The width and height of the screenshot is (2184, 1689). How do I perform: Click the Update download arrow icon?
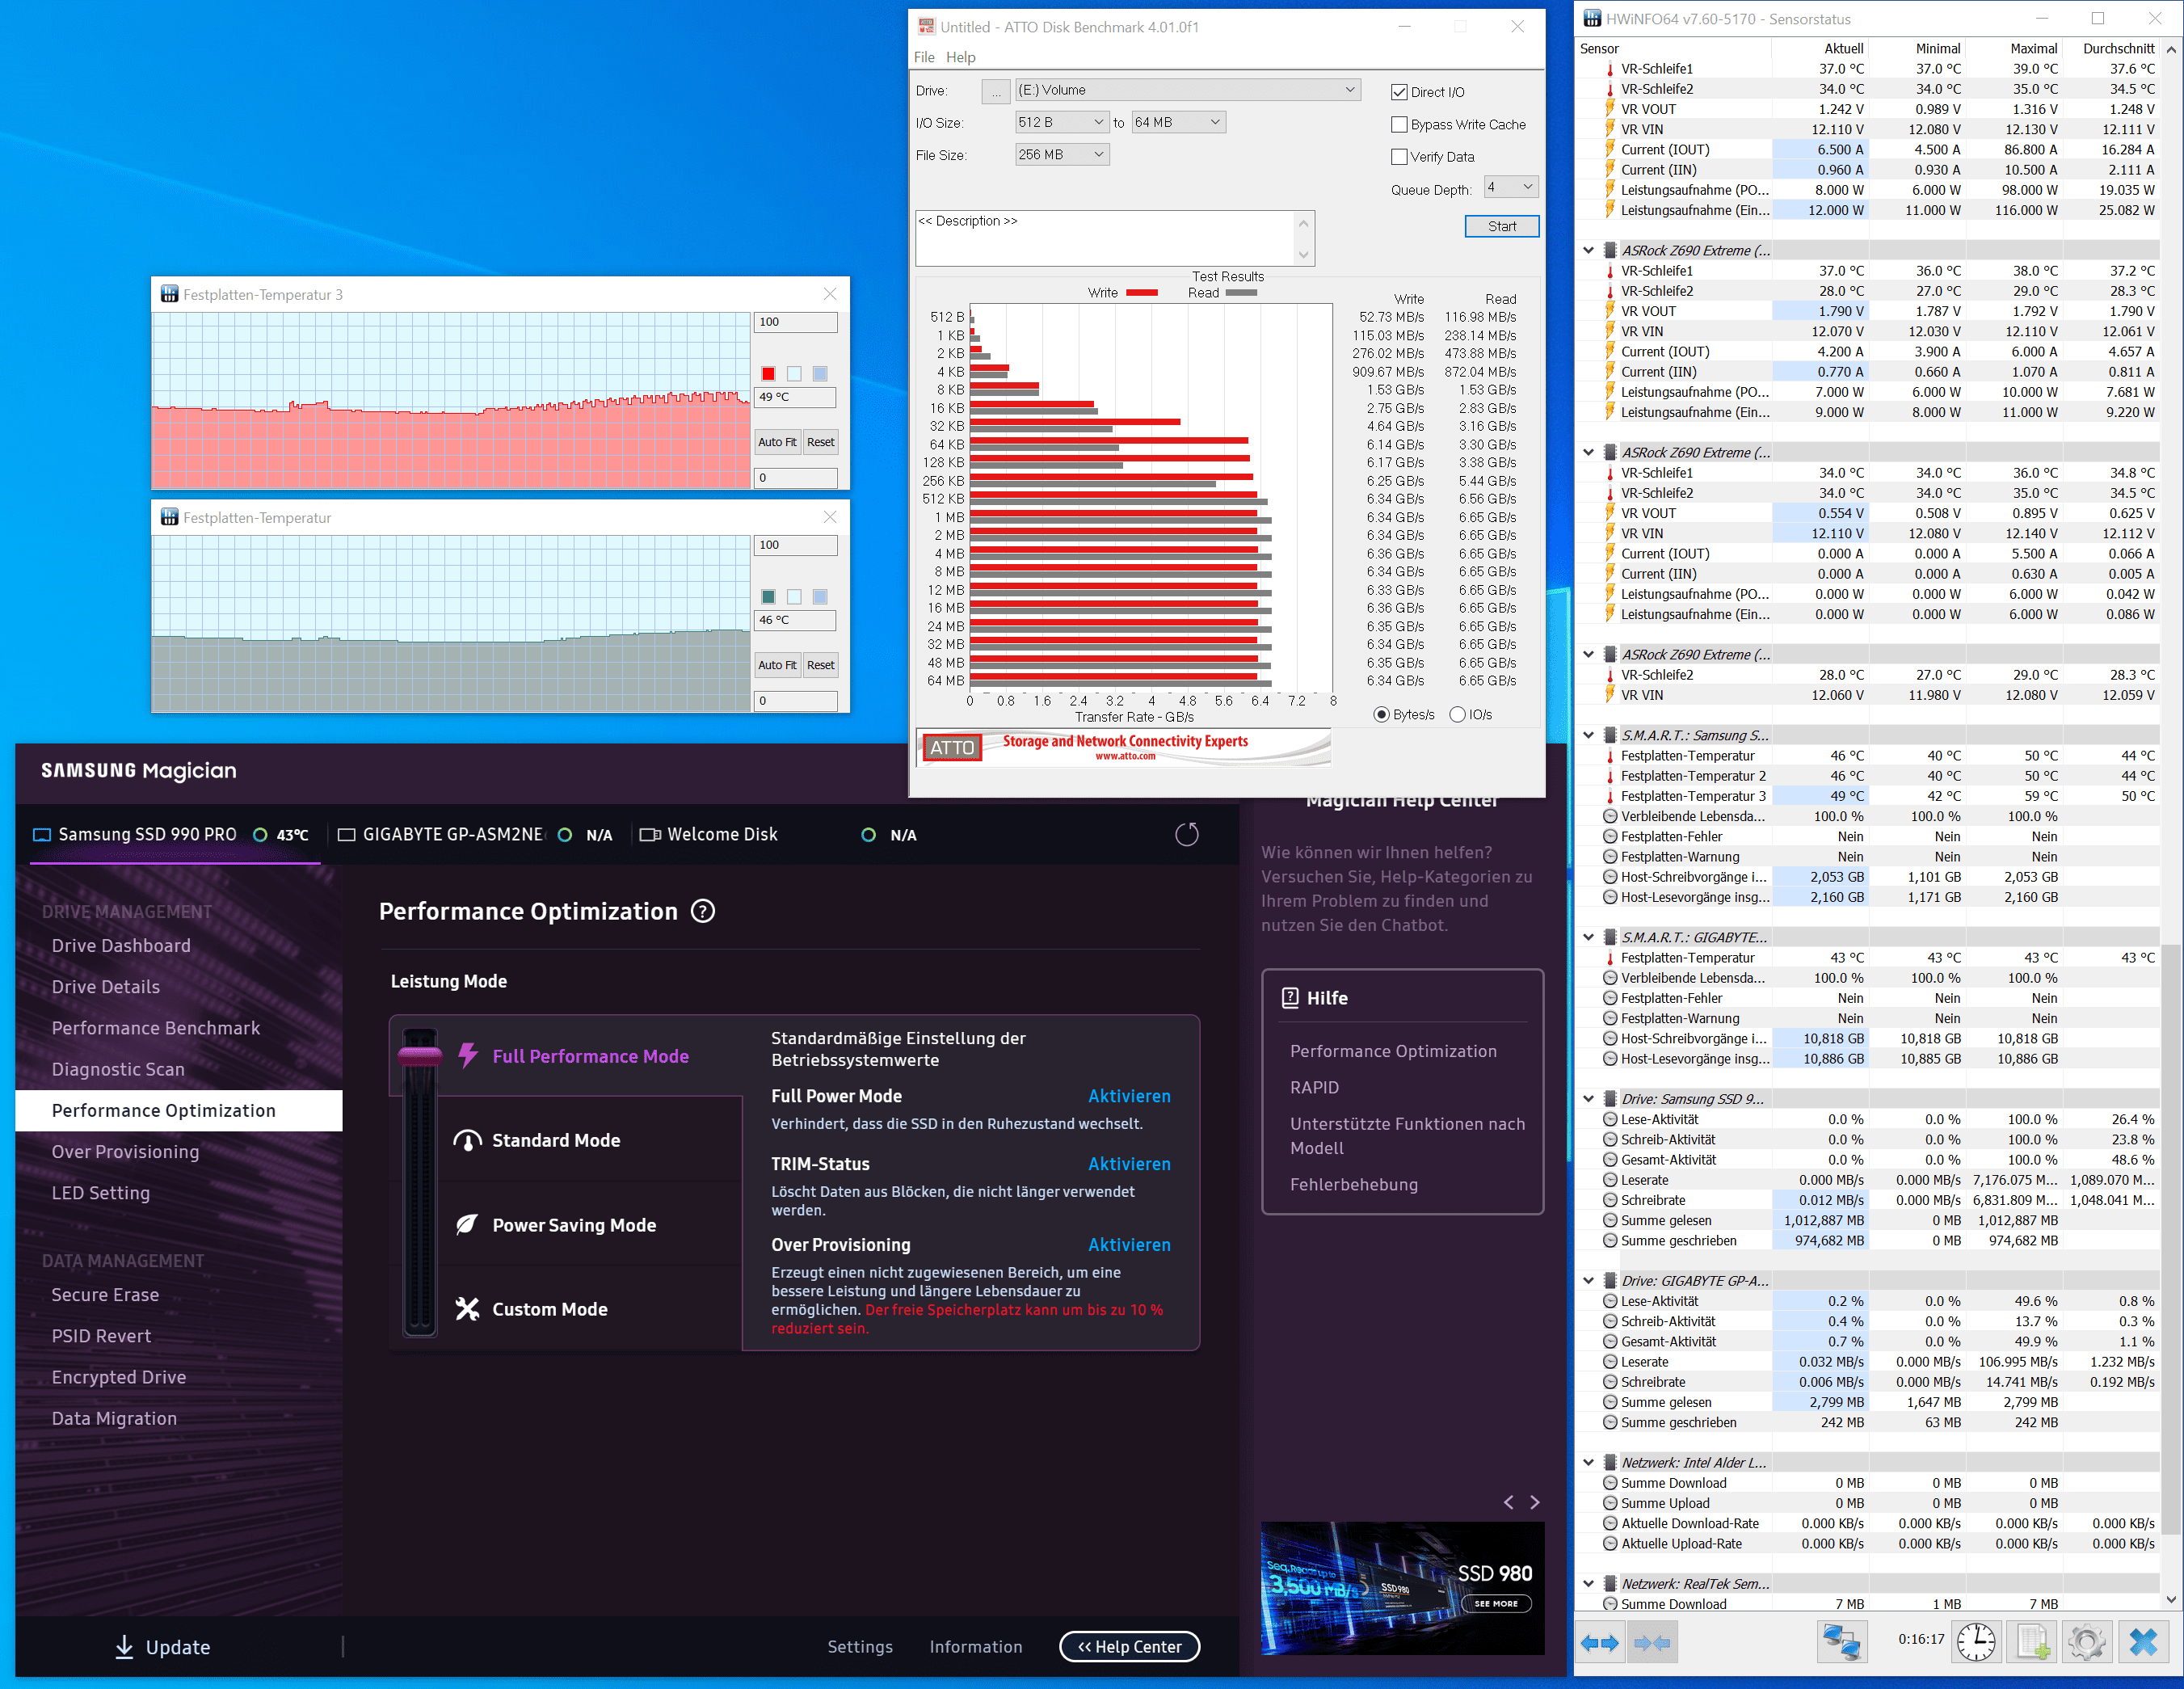124,1647
